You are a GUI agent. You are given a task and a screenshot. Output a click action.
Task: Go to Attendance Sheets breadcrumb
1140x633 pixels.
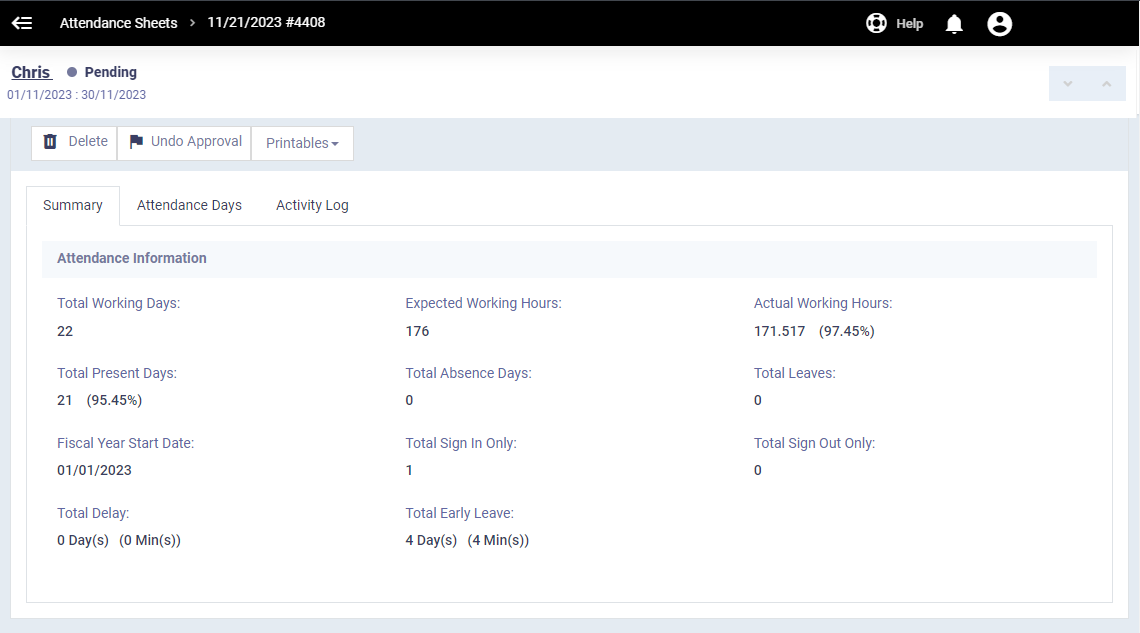pyautogui.click(x=119, y=23)
